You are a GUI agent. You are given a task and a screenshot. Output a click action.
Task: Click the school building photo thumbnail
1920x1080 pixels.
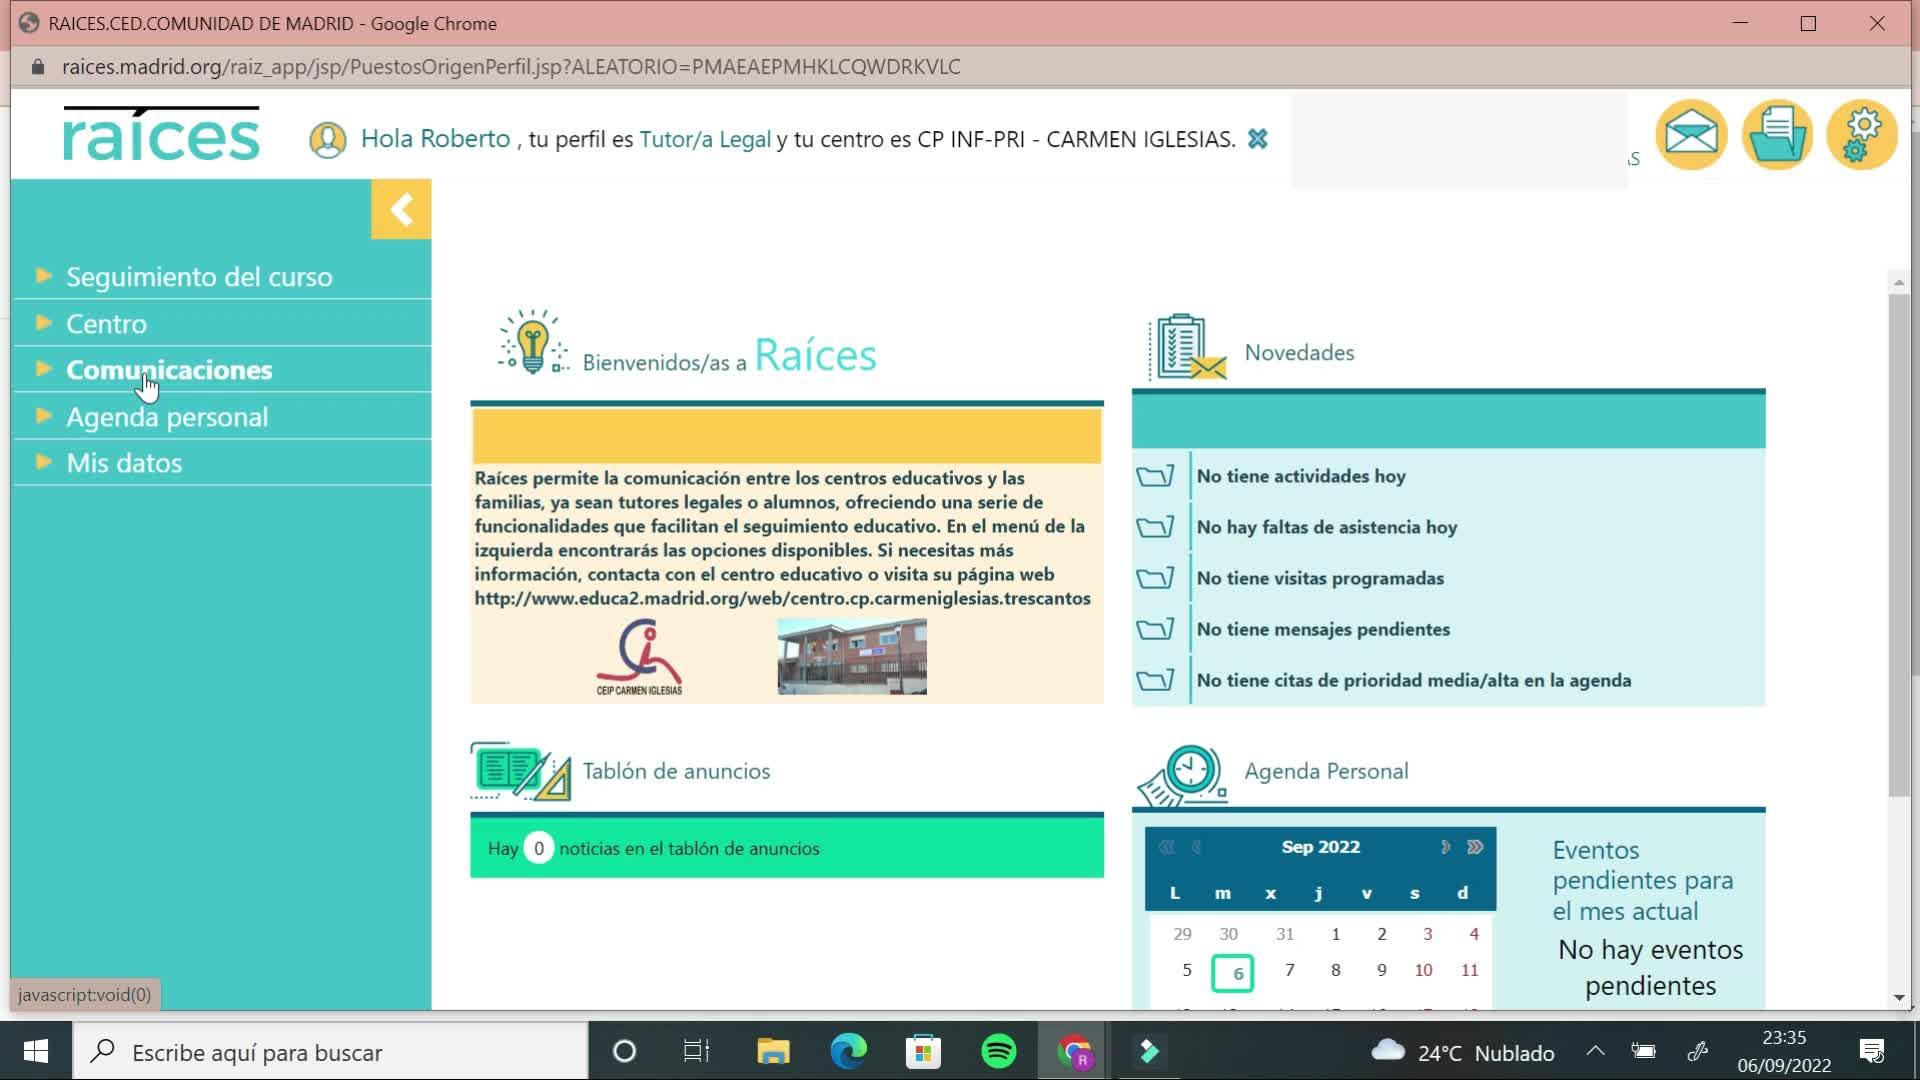[852, 657]
